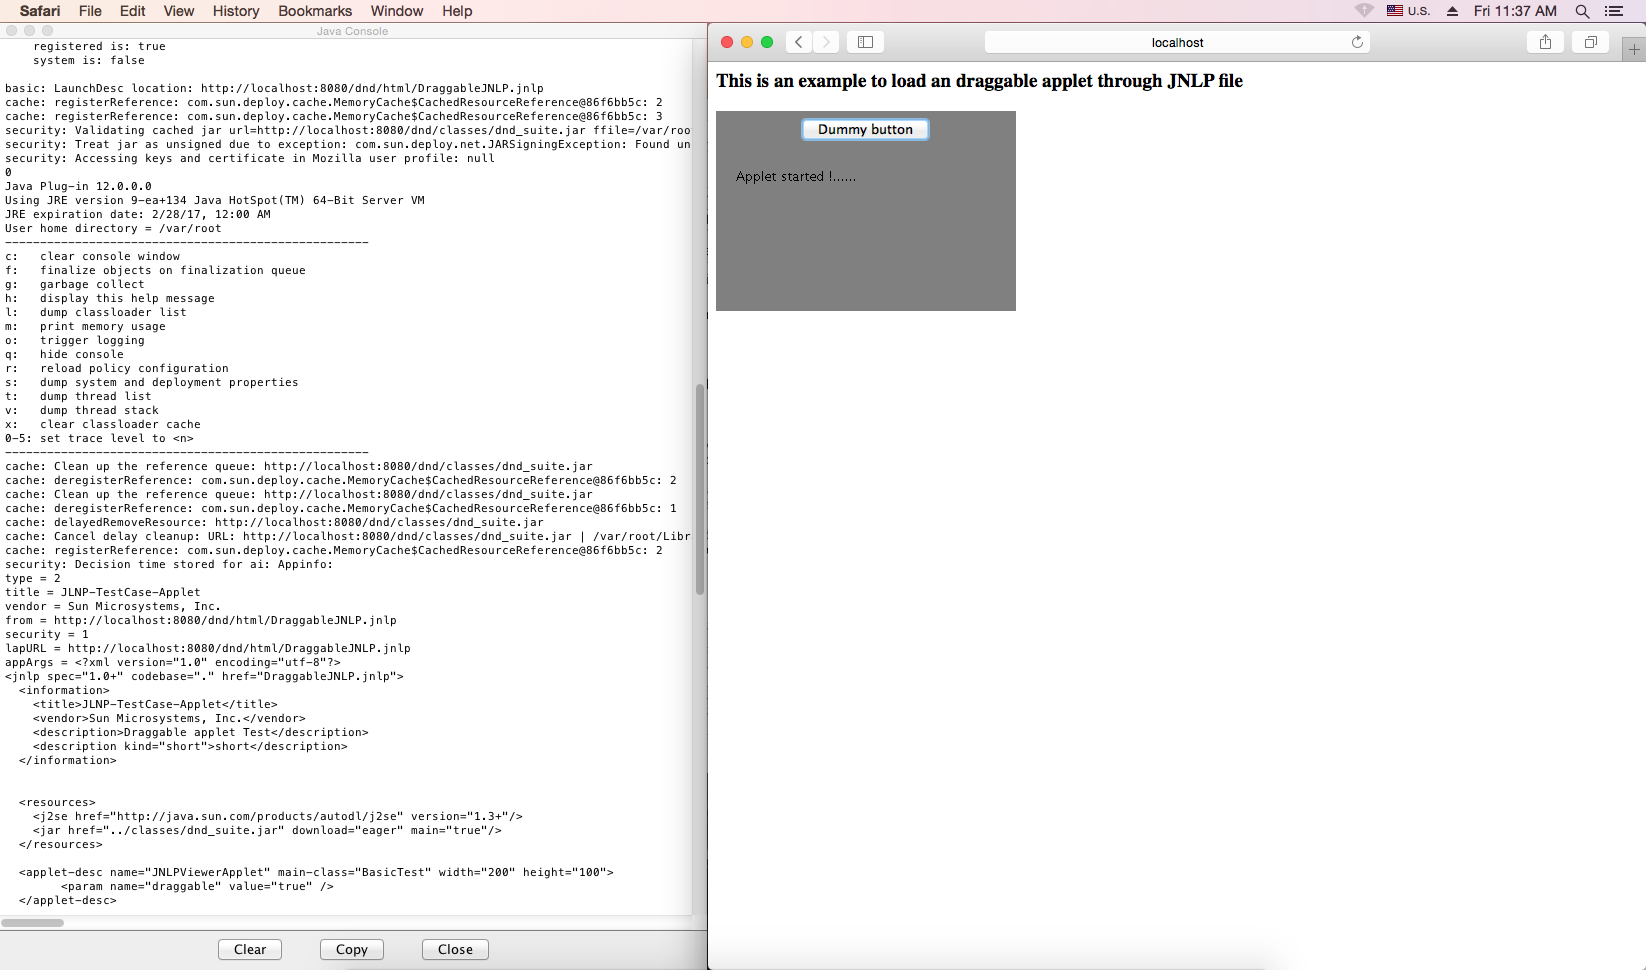Clear the Java Console output
Viewport: 1646px width, 970px height.
[250, 949]
